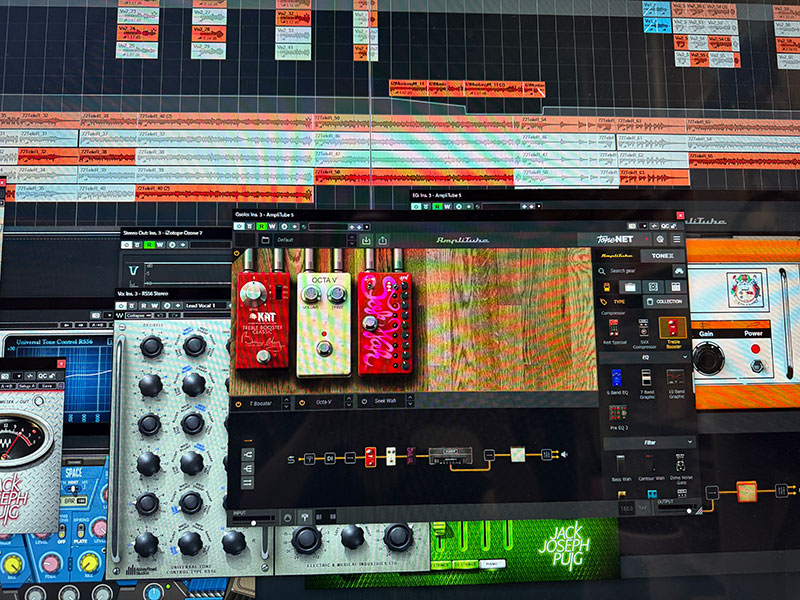Click the AmpliTube export share preset icon
This screenshot has width=800, height=600.
click(x=383, y=240)
